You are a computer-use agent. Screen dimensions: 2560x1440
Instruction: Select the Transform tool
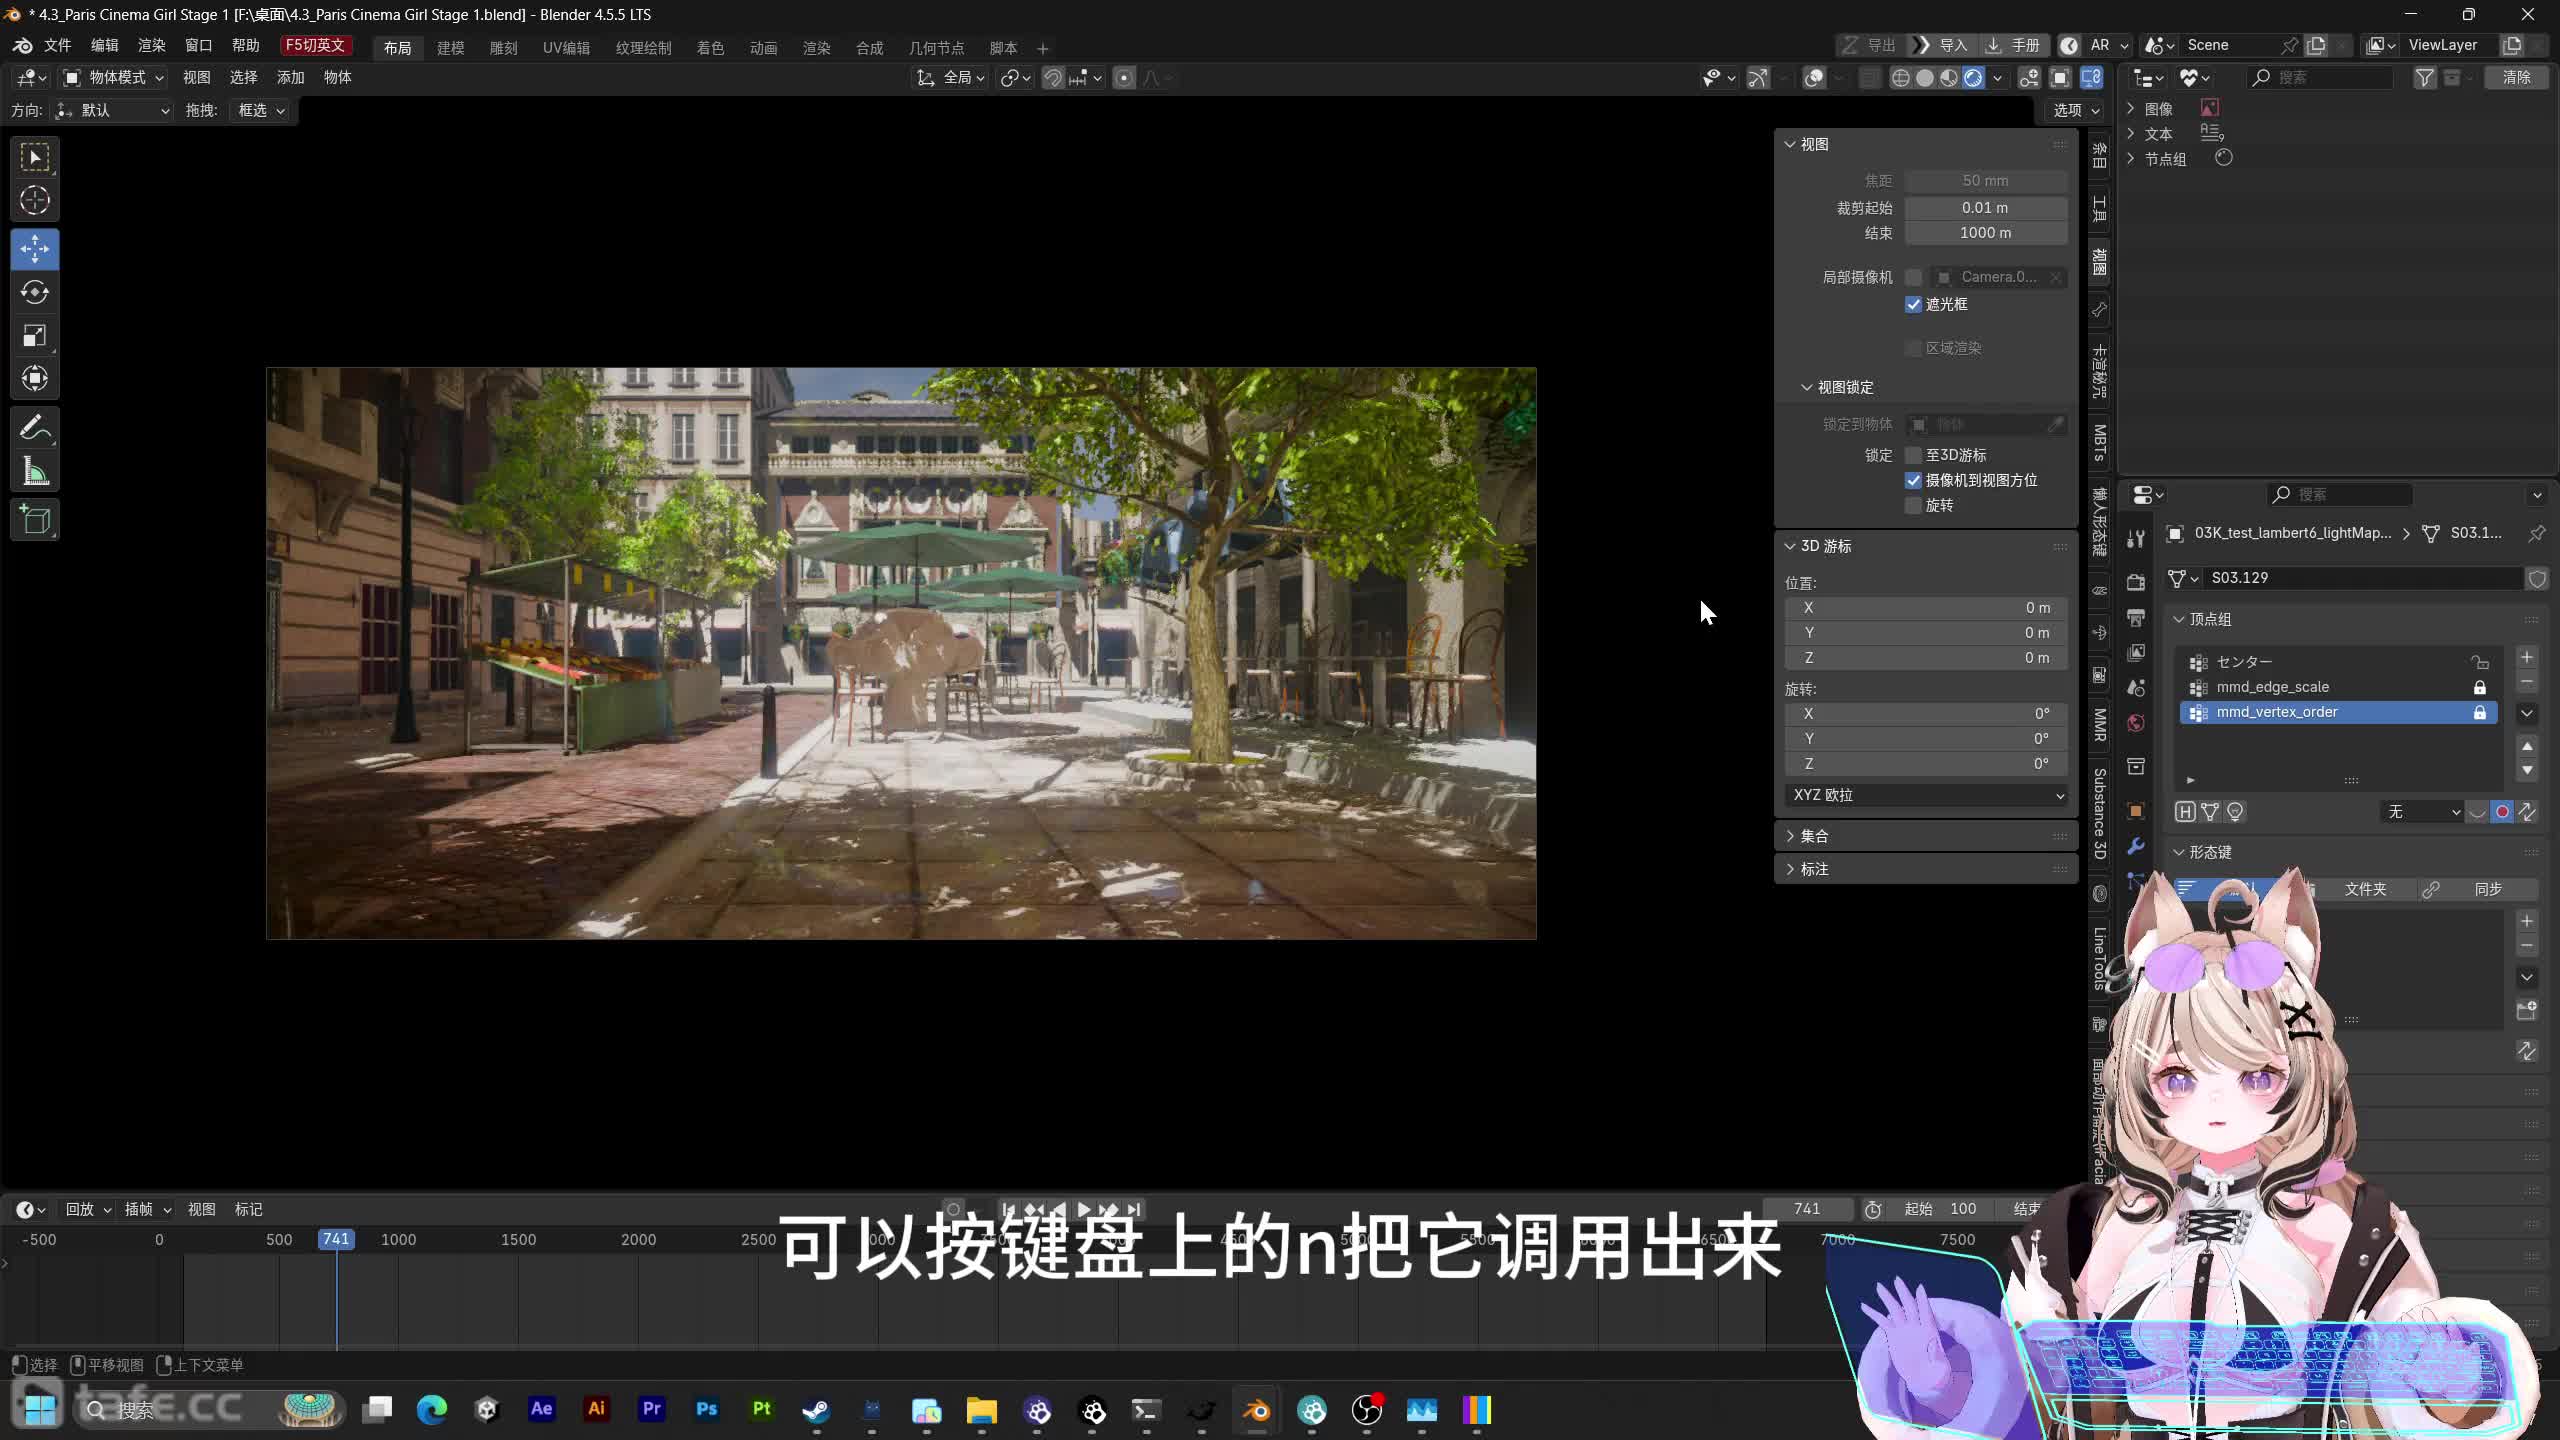point(35,378)
